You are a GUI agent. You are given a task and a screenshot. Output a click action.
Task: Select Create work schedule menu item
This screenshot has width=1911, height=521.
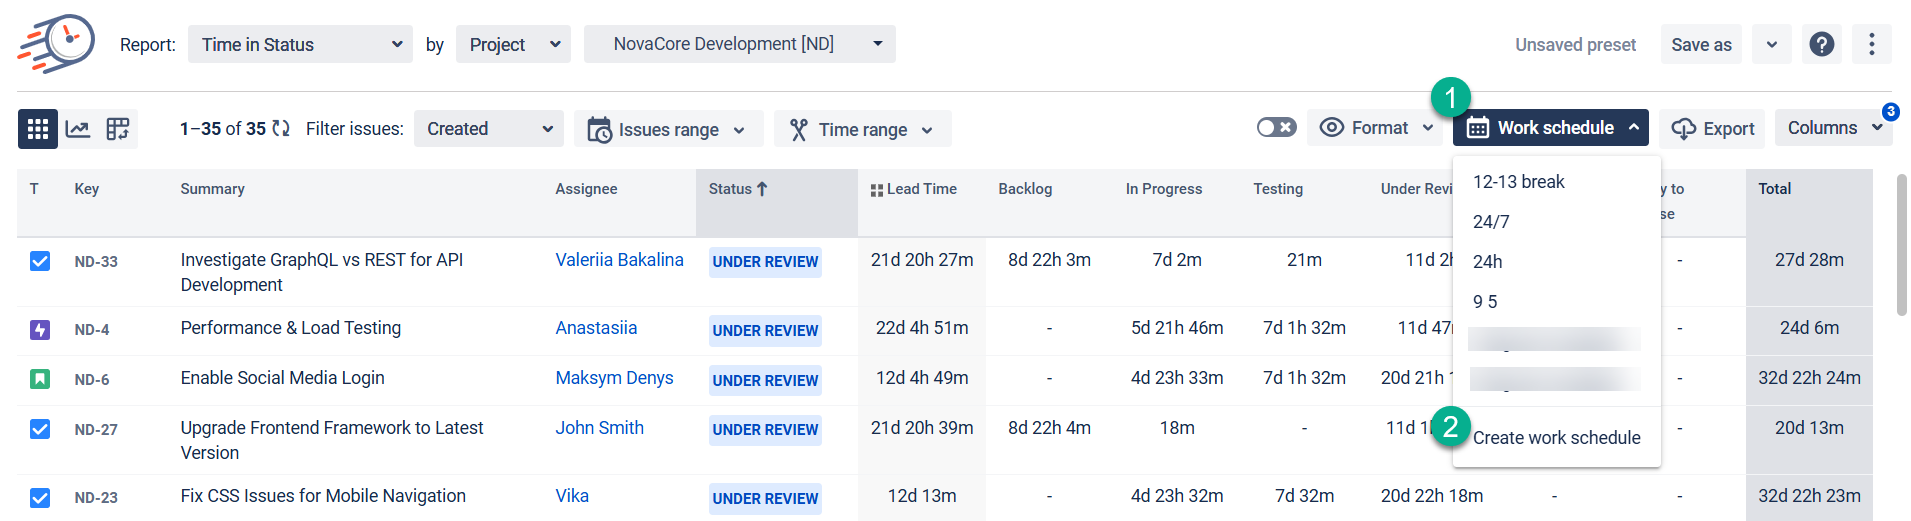[1556, 438]
